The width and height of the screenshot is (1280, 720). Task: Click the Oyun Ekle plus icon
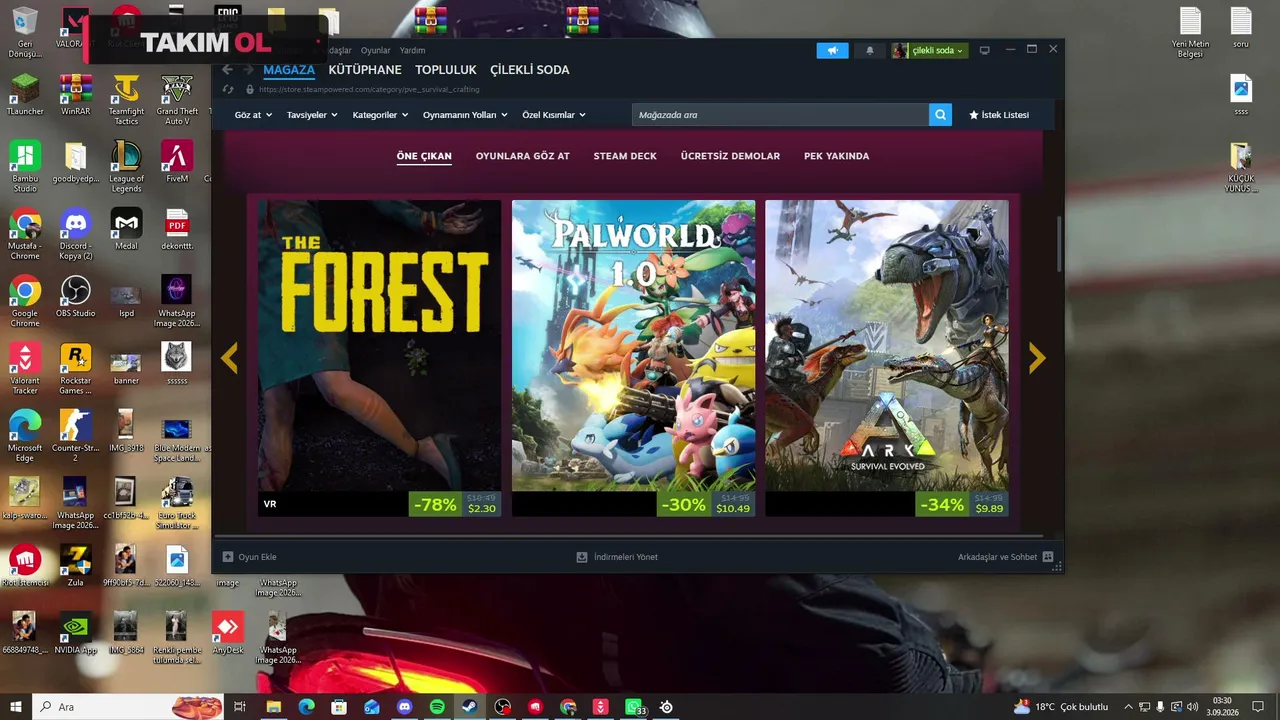tap(227, 557)
